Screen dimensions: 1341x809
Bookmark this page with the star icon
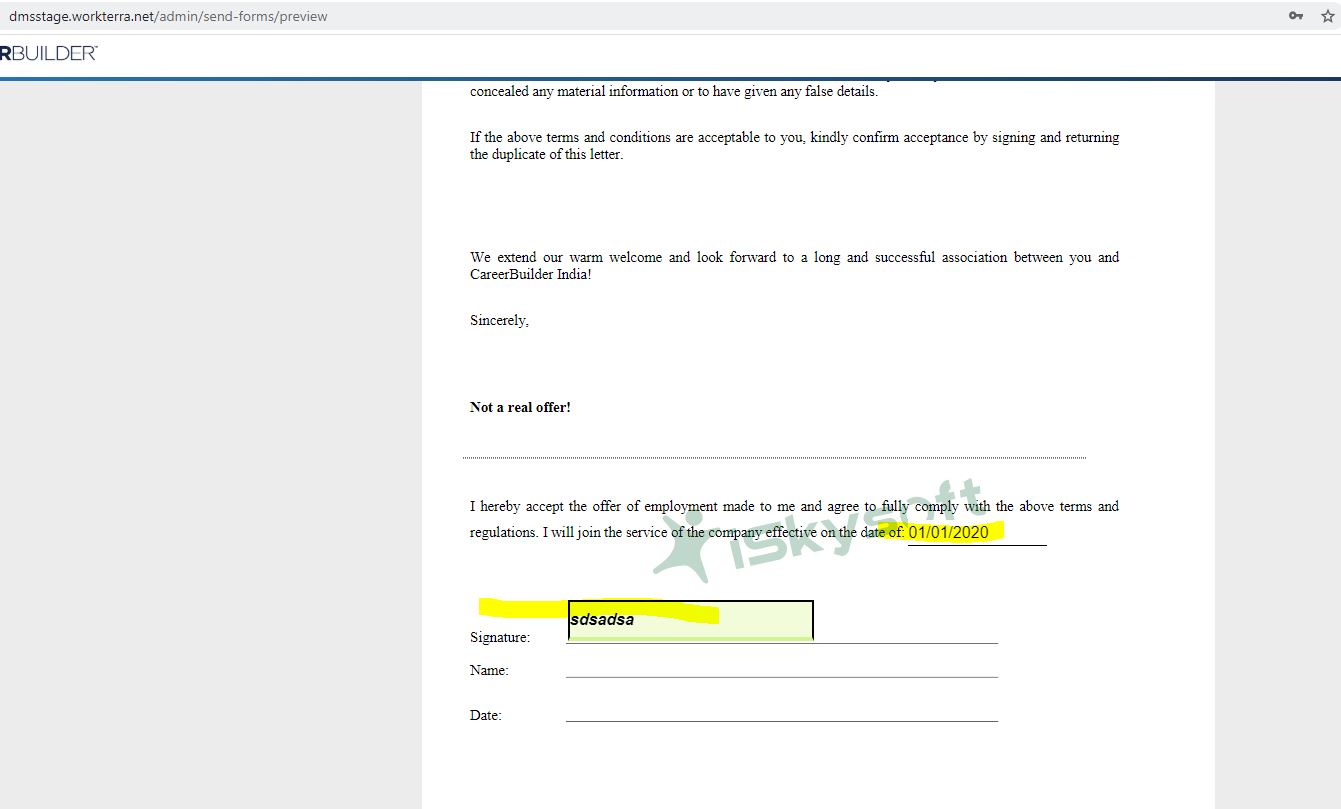click(x=1325, y=16)
